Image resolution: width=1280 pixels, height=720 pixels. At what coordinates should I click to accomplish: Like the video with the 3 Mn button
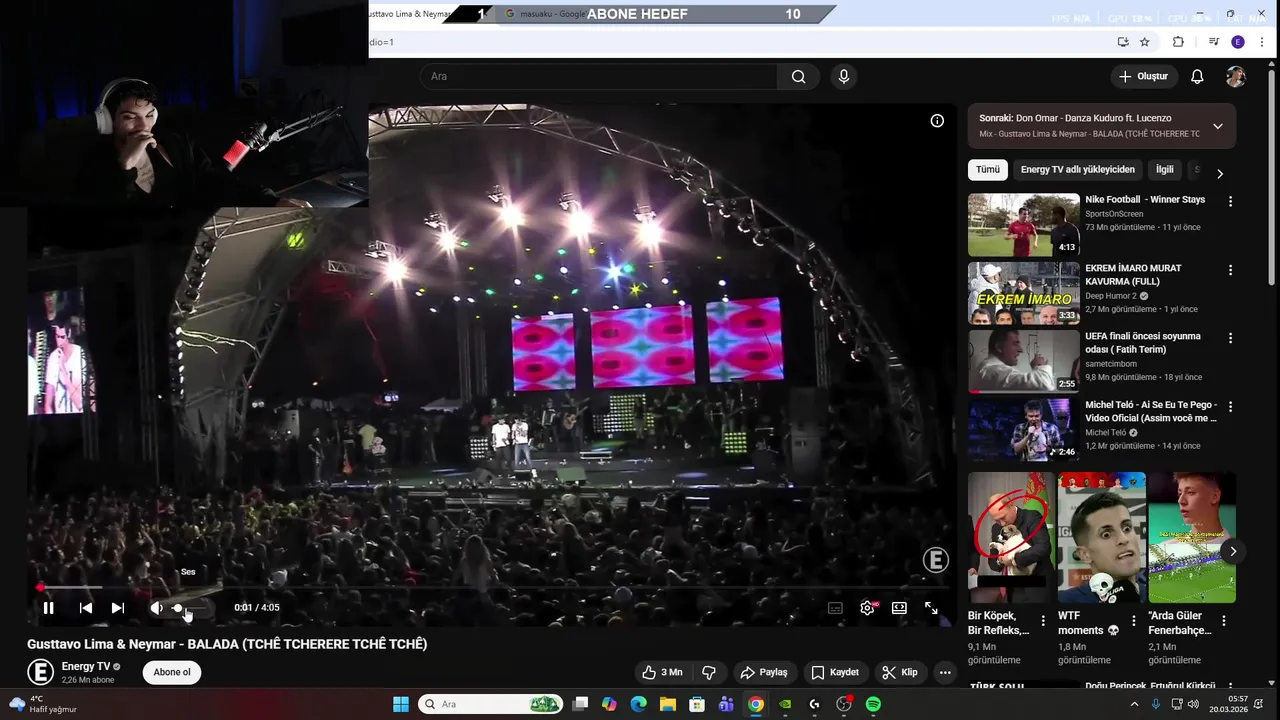(663, 672)
